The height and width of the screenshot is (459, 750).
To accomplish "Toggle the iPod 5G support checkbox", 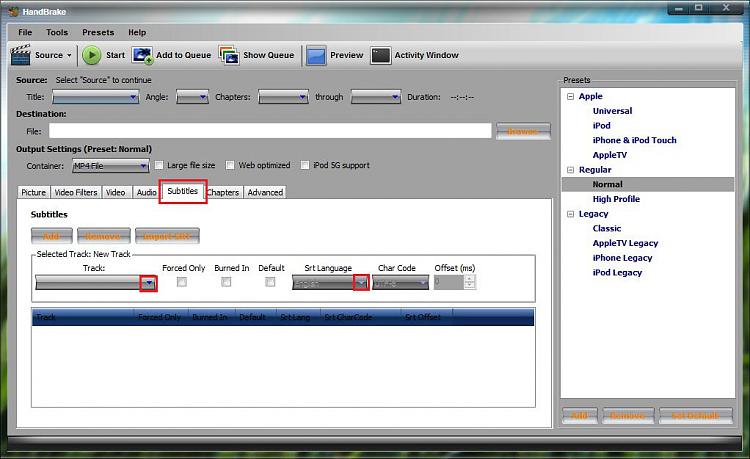I will click(x=305, y=165).
